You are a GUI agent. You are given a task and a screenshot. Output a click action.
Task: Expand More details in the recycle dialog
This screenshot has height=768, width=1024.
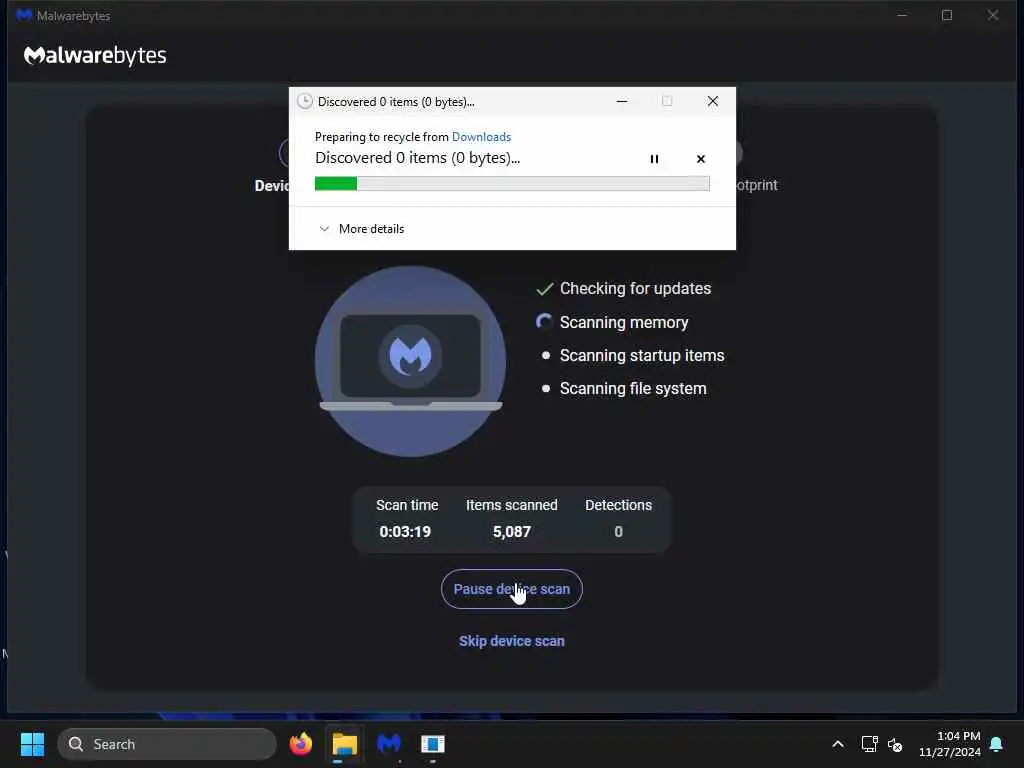[x=361, y=229]
